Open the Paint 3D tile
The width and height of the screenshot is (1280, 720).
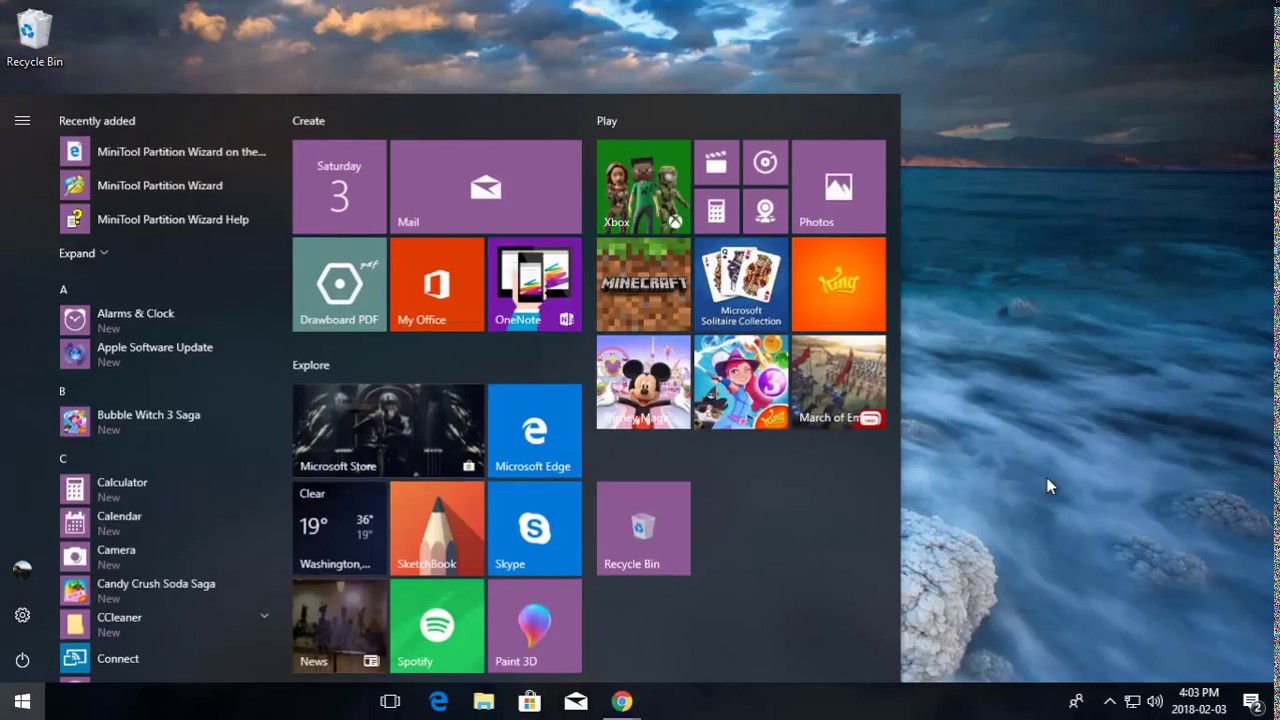534,626
